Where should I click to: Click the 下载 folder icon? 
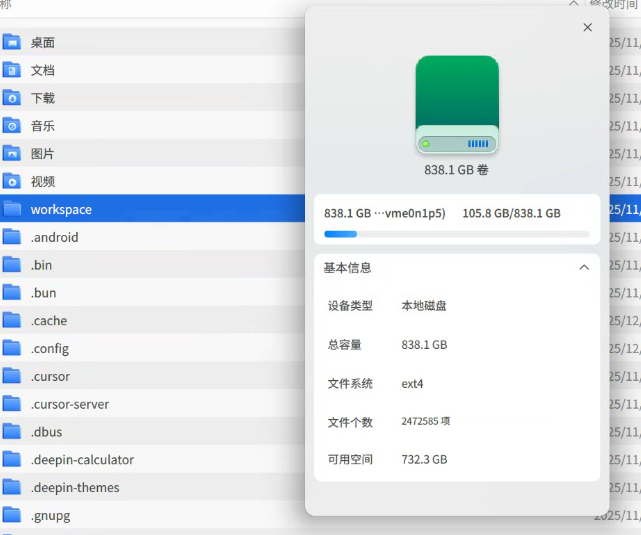pos(11,98)
